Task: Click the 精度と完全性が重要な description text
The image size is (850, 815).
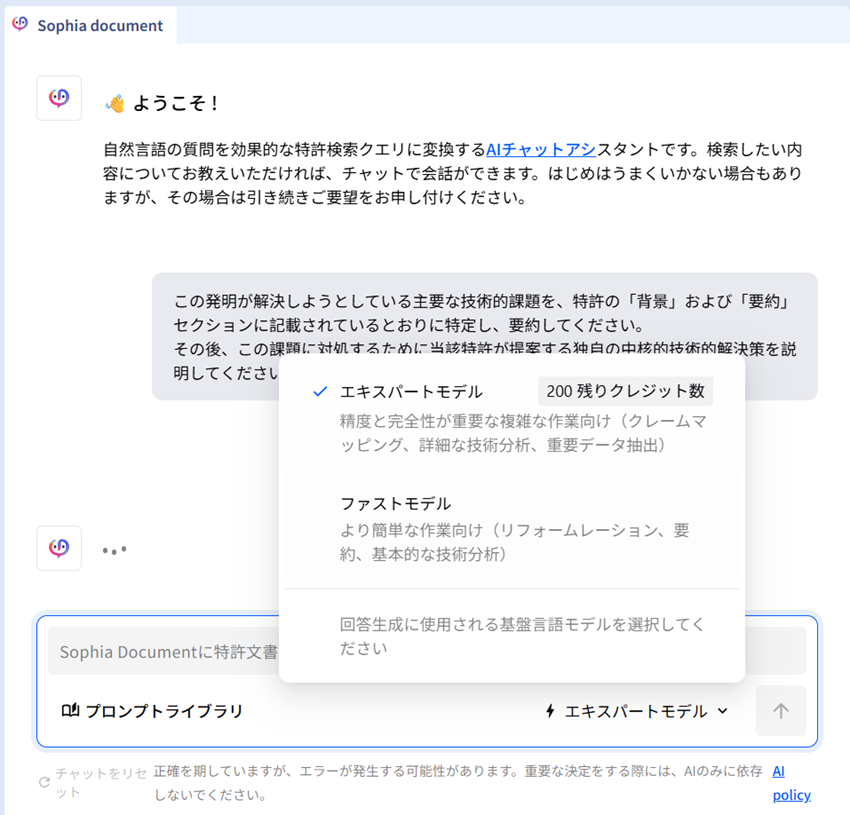Action: pyautogui.click(x=523, y=433)
